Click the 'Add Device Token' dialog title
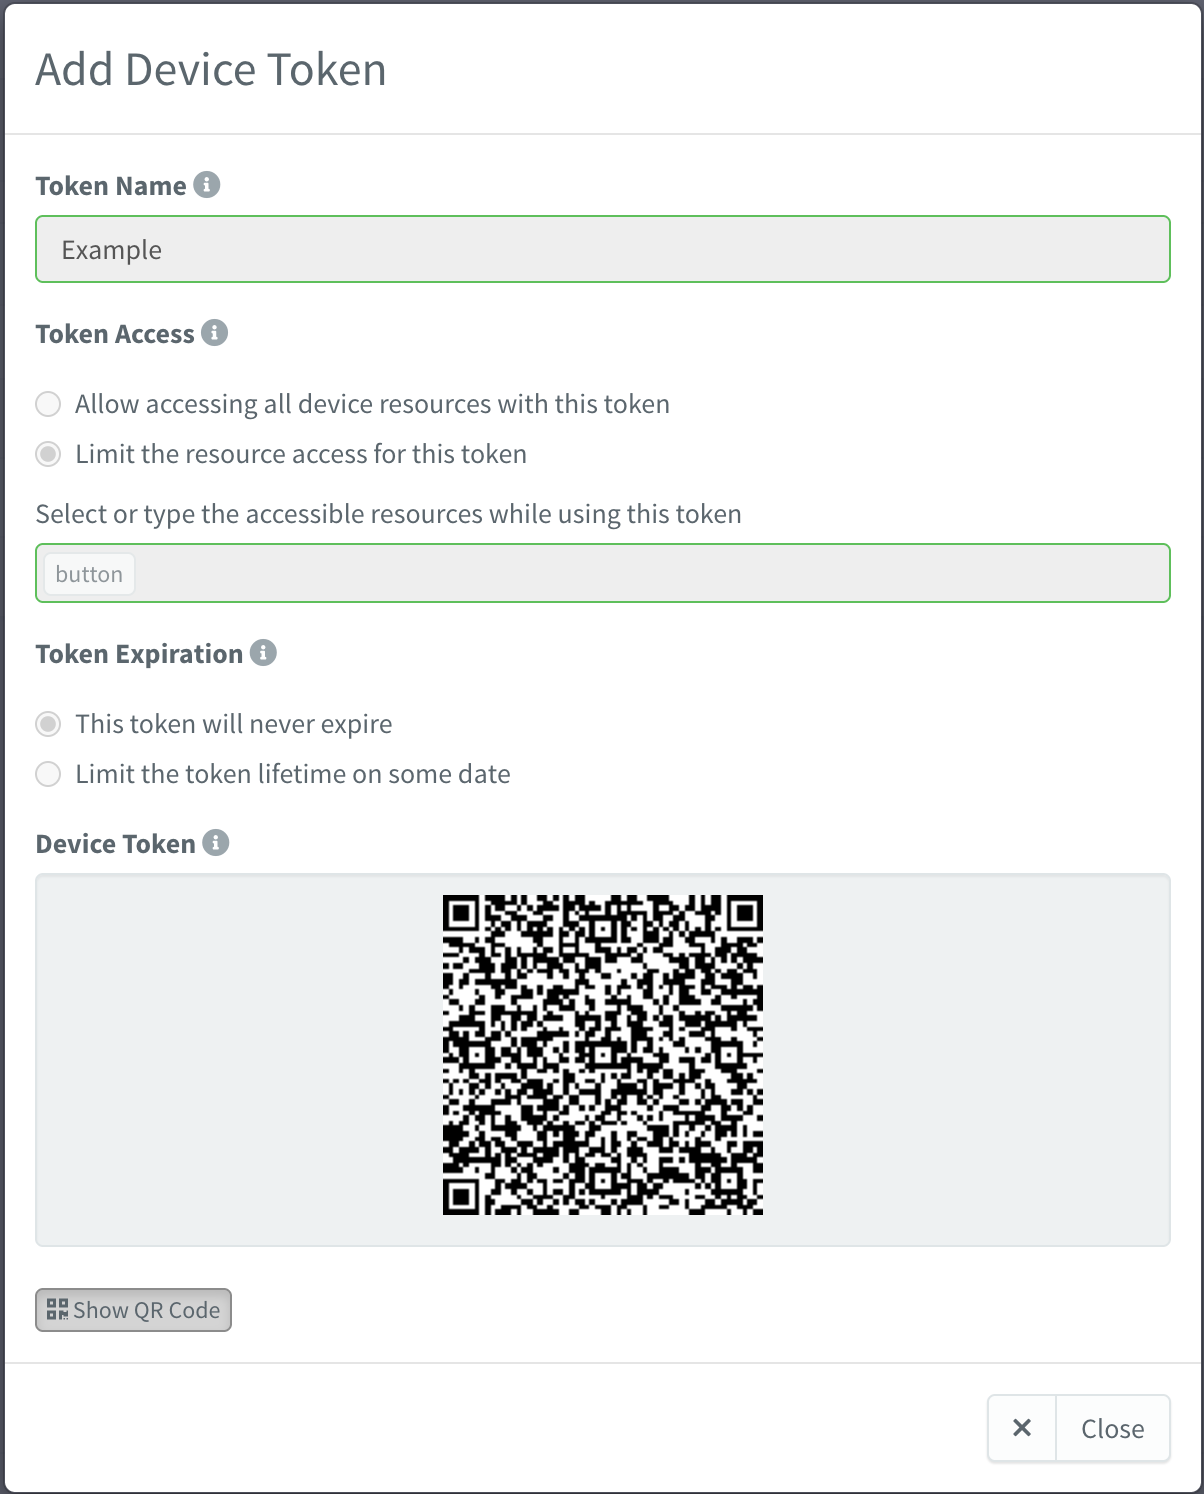Screen dimensions: 1204x1494 click(x=211, y=70)
